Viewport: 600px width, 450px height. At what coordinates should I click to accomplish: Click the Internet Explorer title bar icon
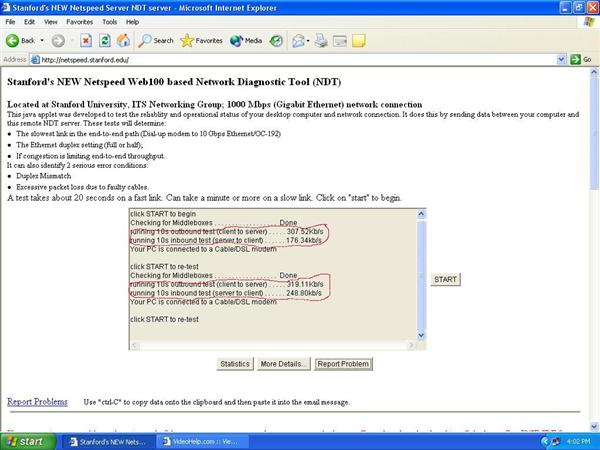[7, 7]
